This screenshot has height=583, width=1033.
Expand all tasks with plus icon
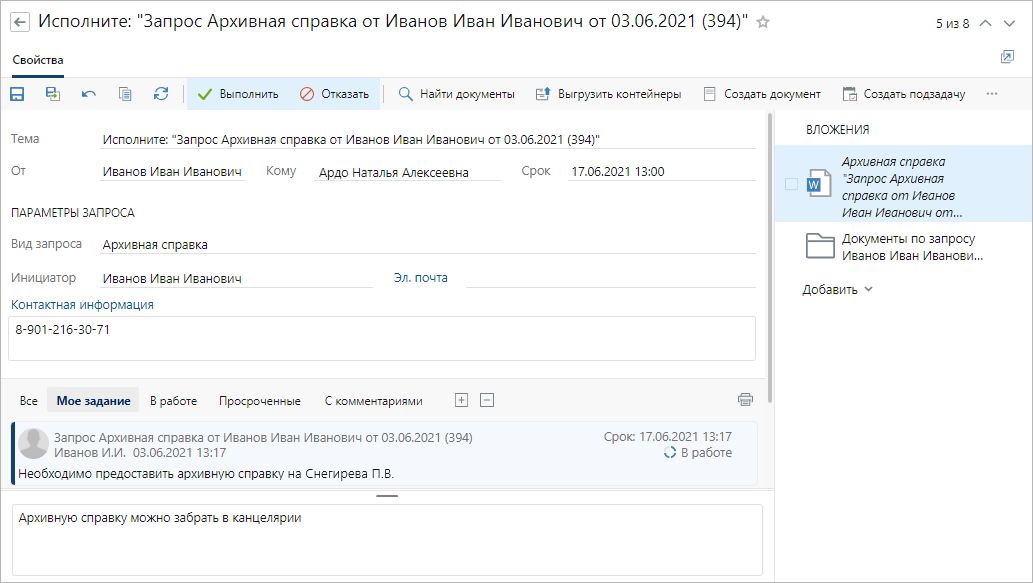(461, 400)
